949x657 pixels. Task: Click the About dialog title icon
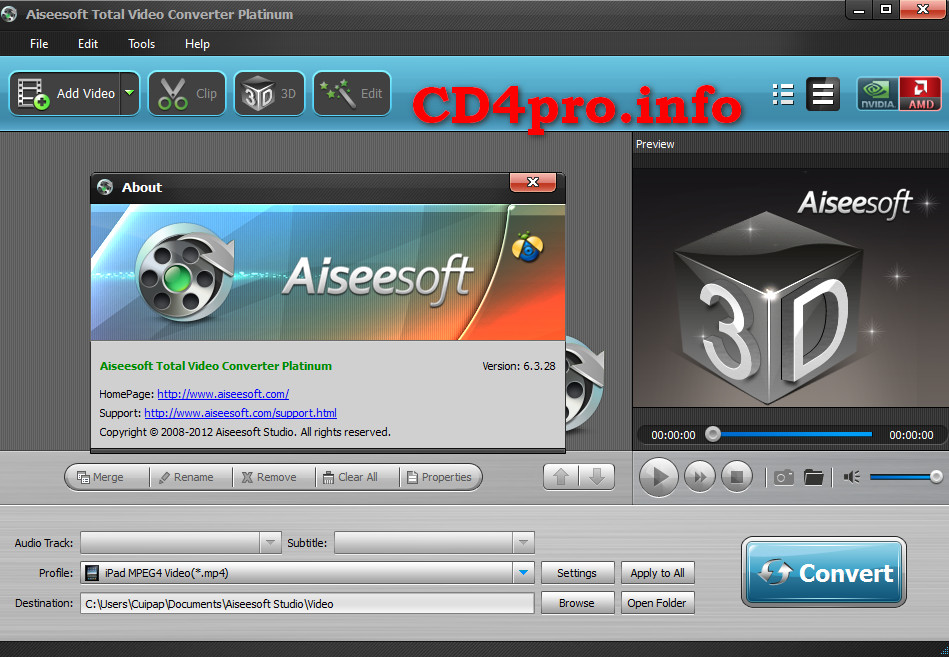click(x=105, y=188)
